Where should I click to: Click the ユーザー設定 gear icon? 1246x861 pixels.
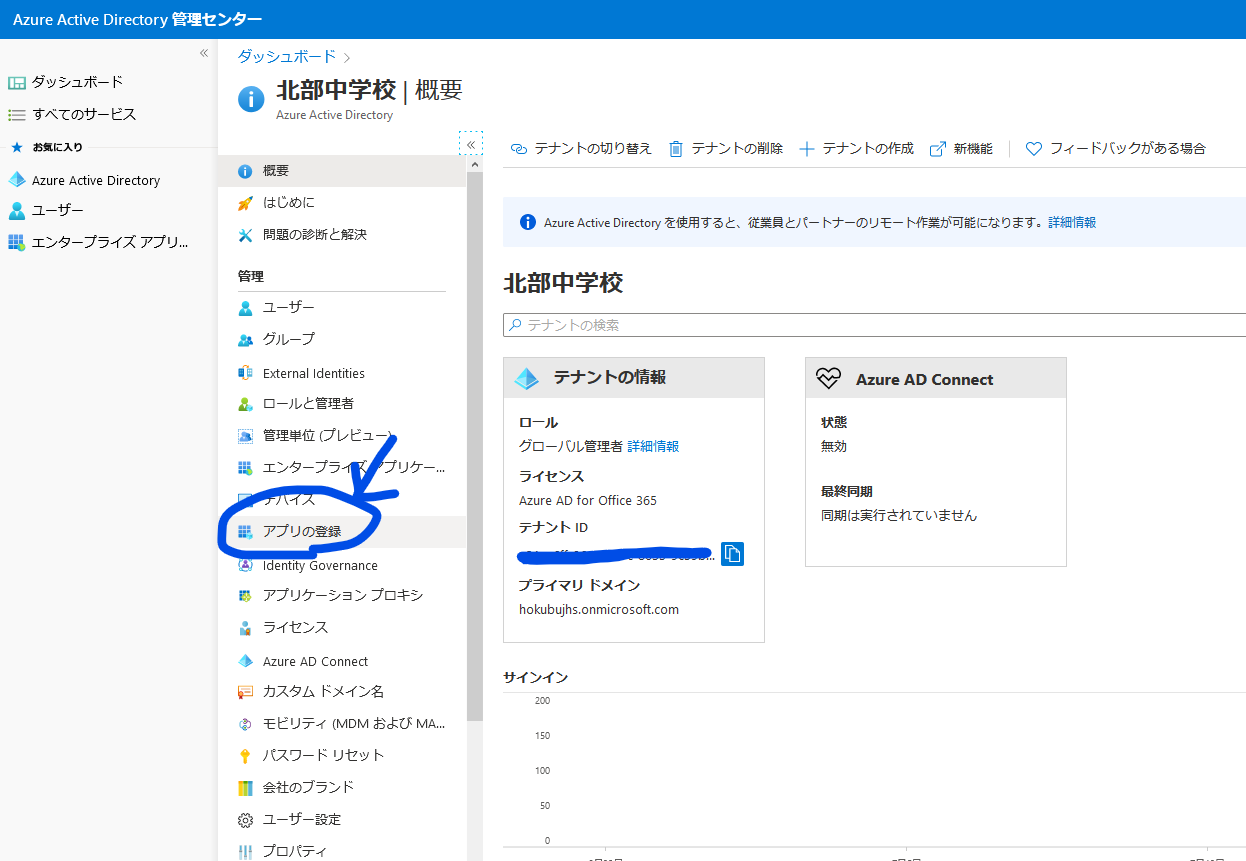tap(245, 820)
